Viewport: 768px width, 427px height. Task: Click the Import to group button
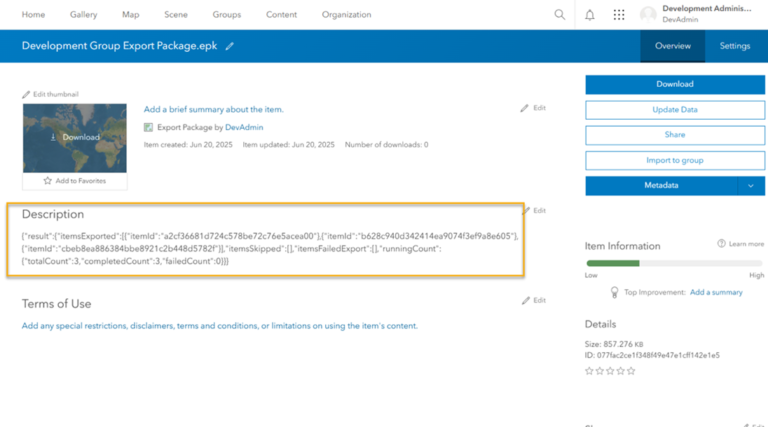click(675, 160)
